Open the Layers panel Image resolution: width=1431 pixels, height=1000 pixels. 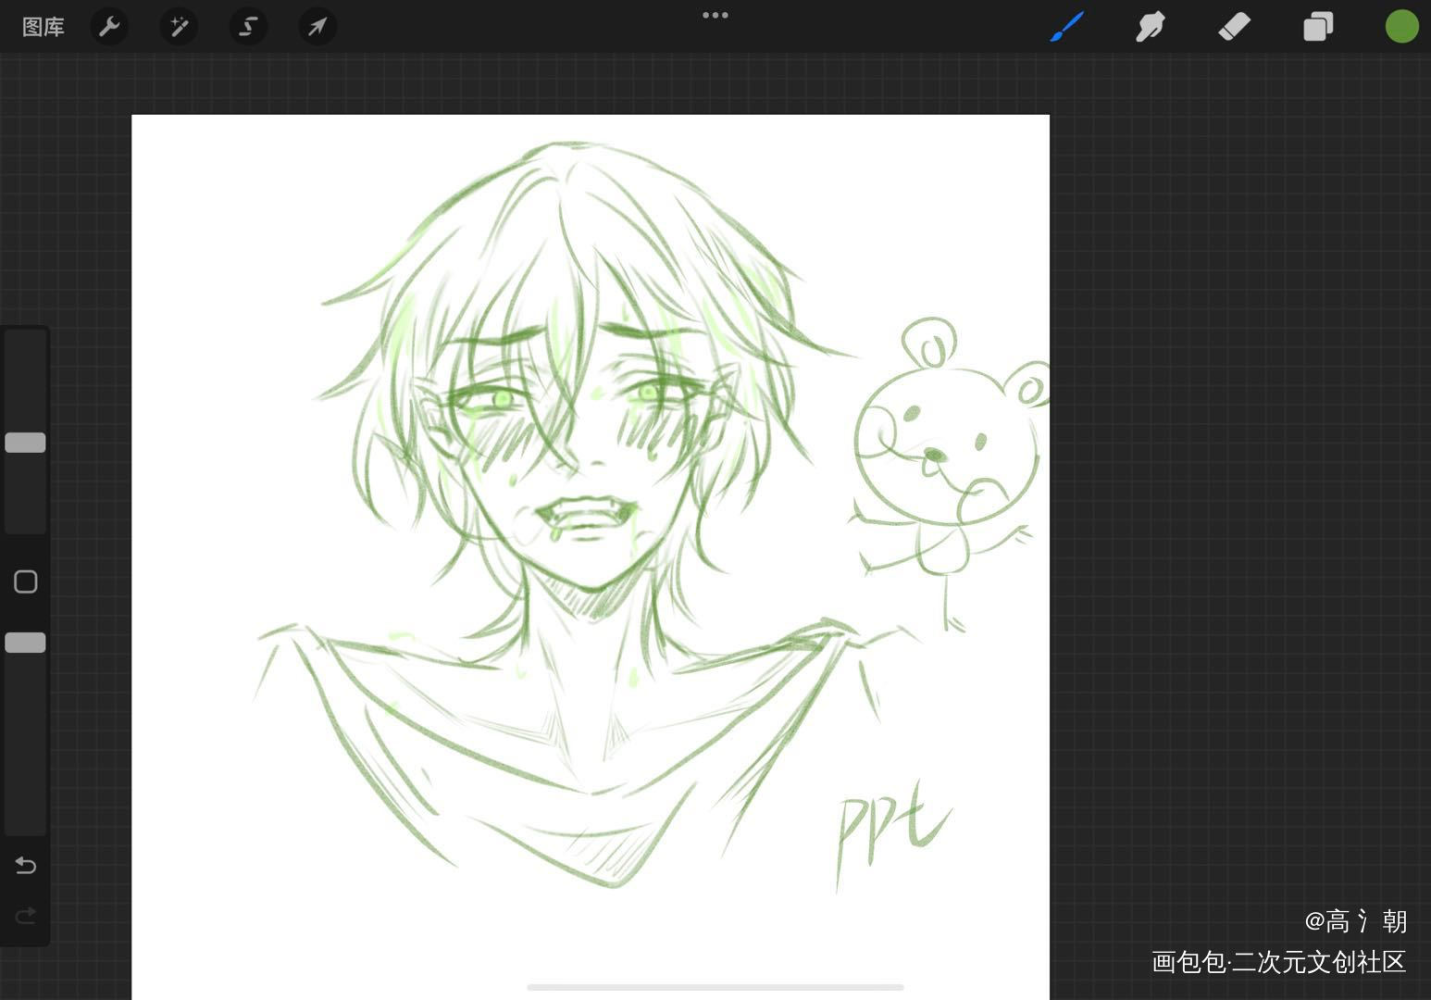coord(1318,27)
